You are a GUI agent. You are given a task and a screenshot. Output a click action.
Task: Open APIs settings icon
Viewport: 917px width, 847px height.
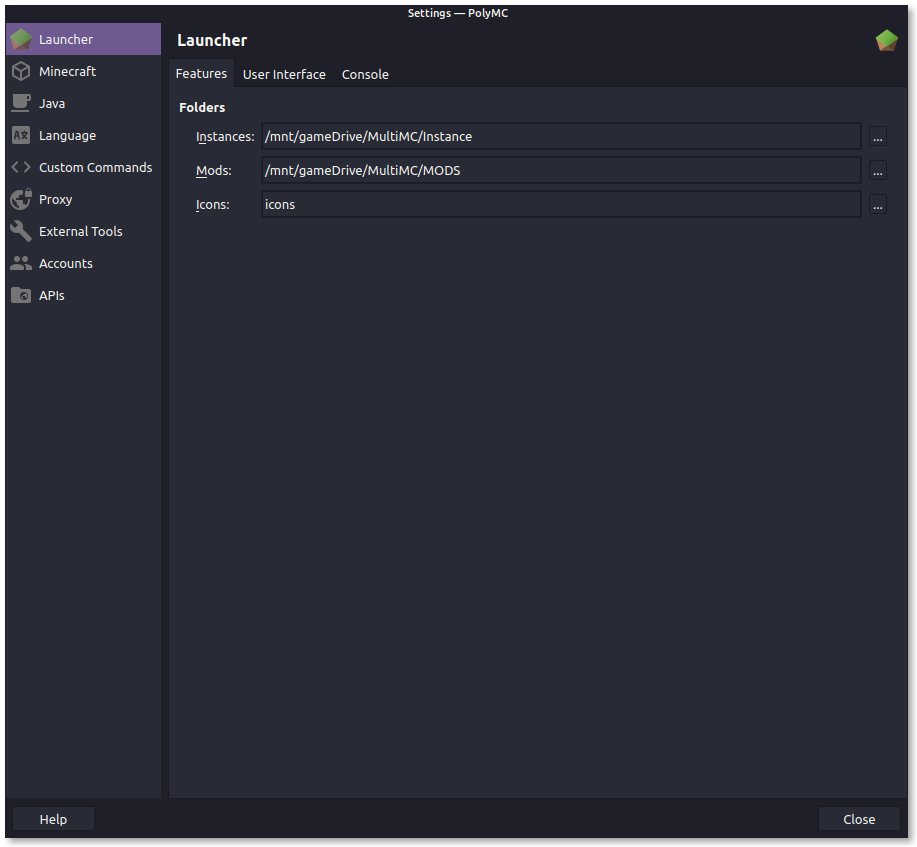[21, 295]
